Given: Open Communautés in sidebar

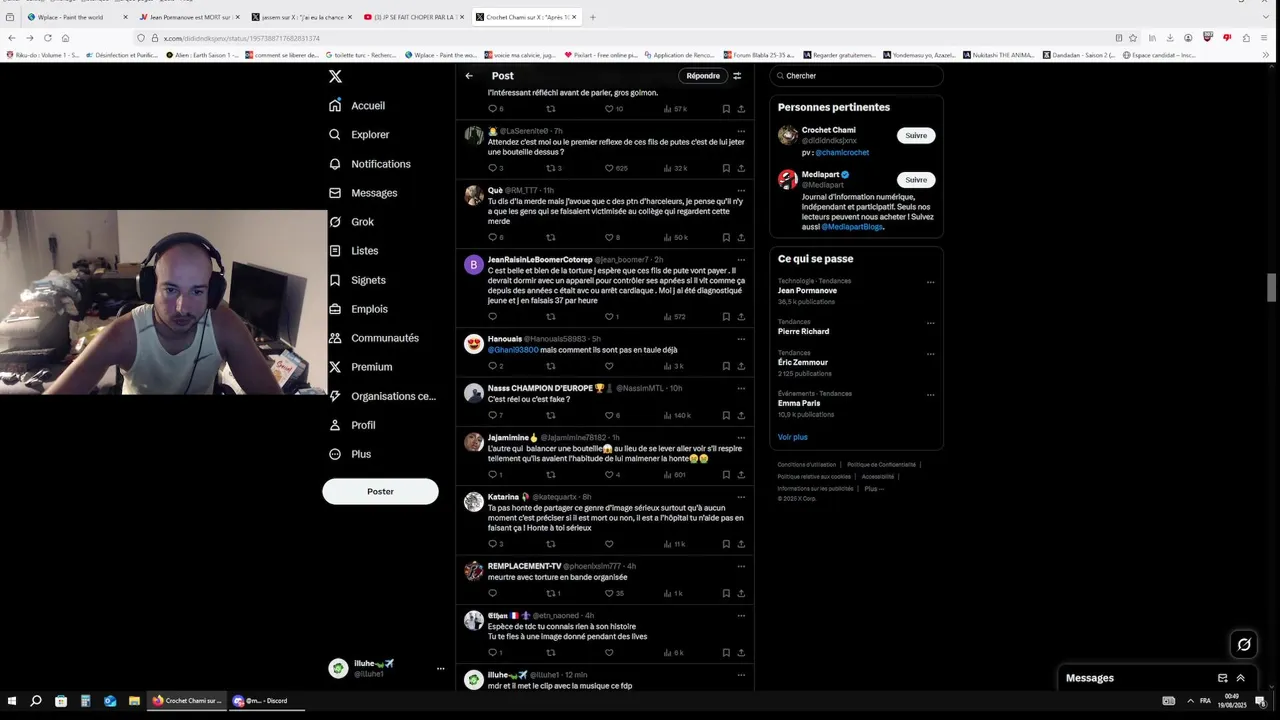Looking at the screenshot, I should pyautogui.click(x=374, y=338).
